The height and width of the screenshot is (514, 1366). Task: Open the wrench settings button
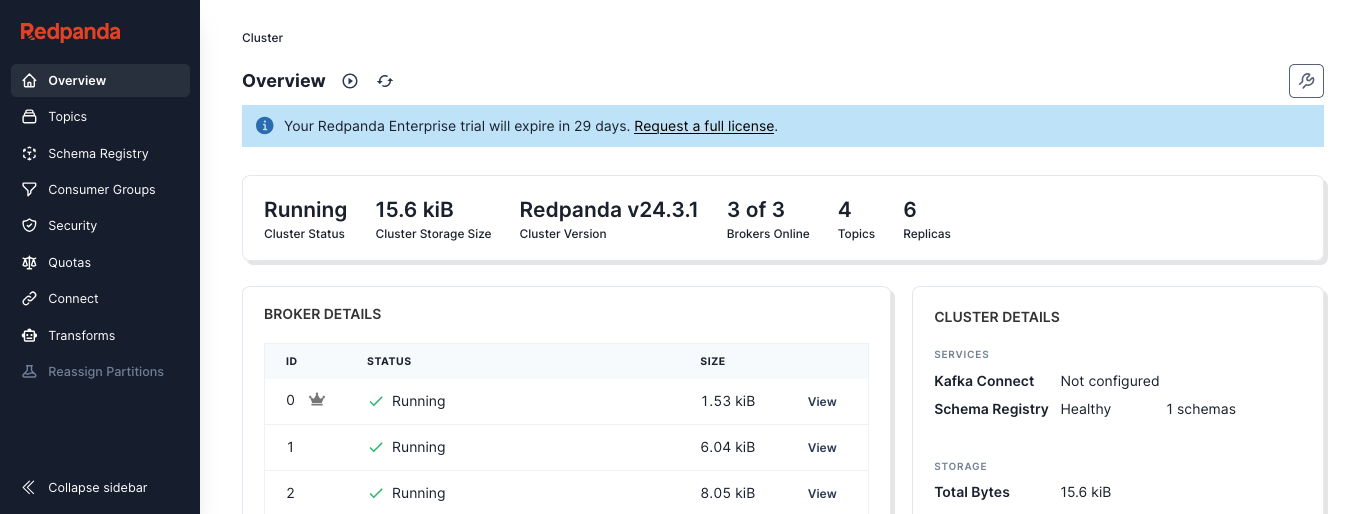(x=1306, y=81)
